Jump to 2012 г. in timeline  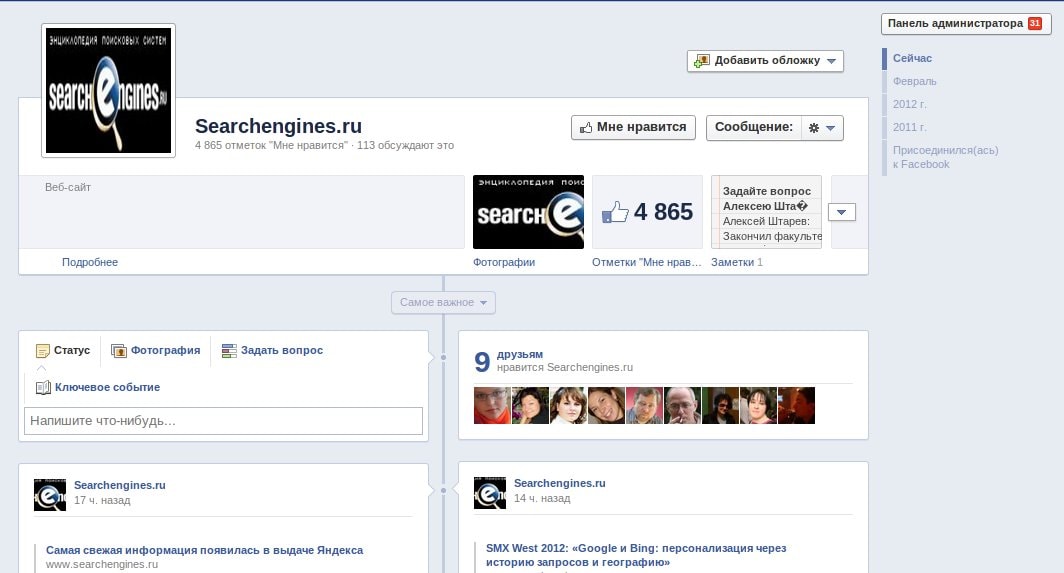tap(909, 105)
